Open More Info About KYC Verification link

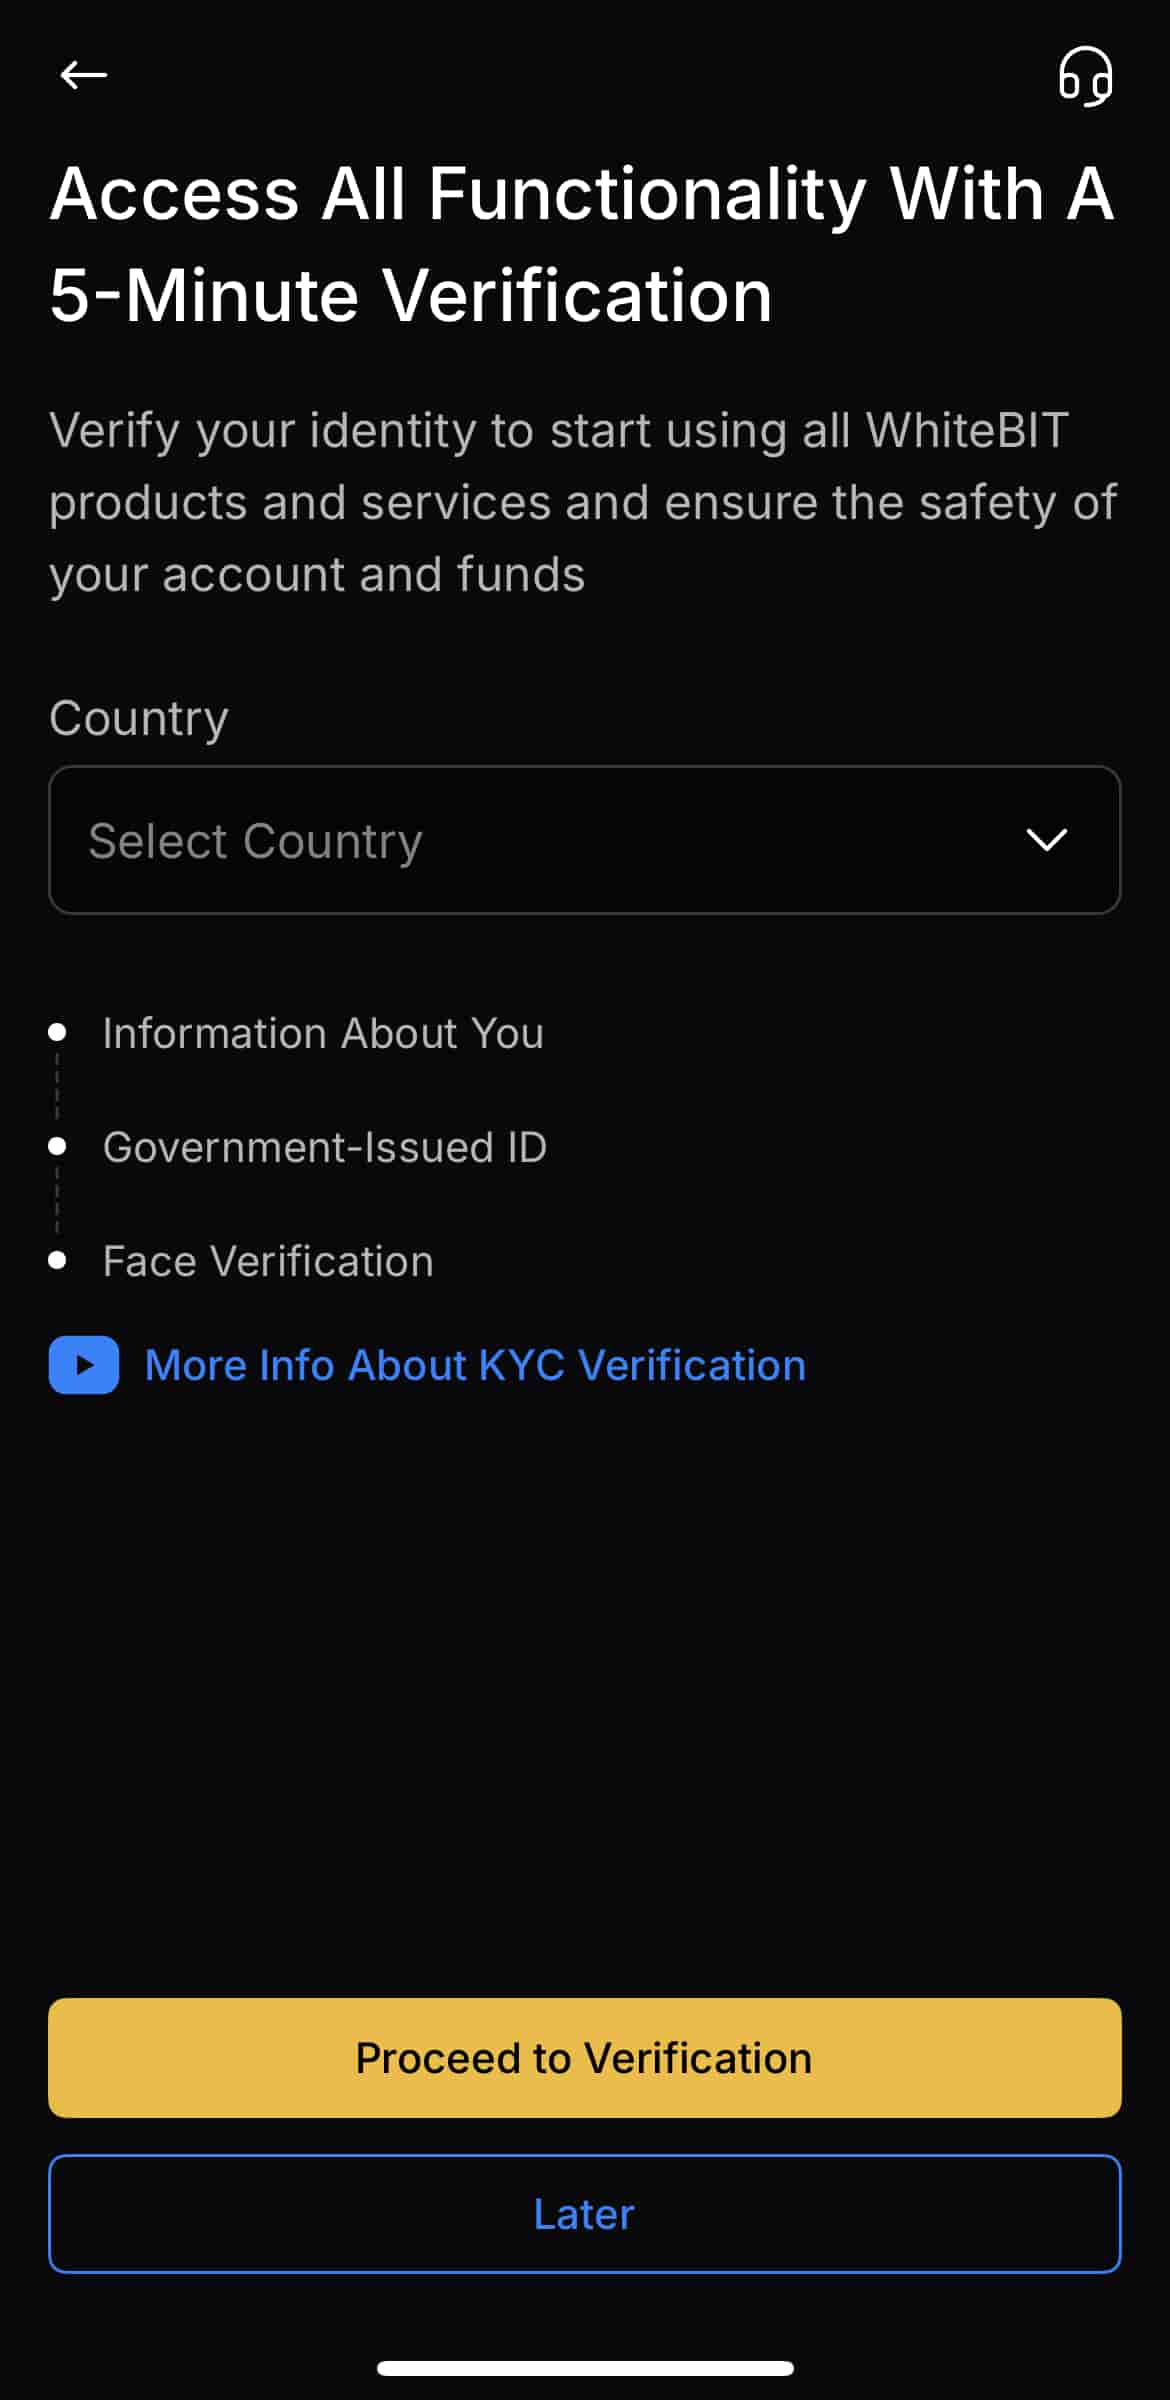tap(475, 1365)
